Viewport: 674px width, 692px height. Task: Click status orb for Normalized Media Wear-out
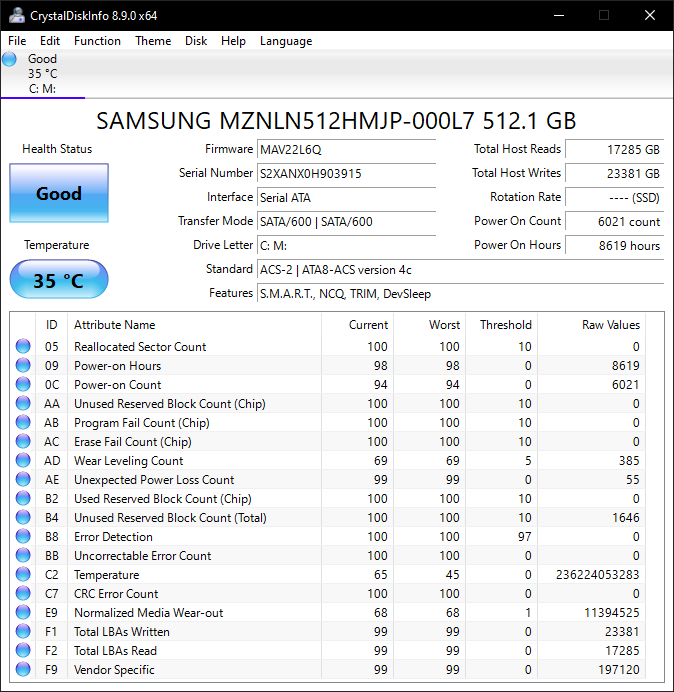[x=23, y=612]
